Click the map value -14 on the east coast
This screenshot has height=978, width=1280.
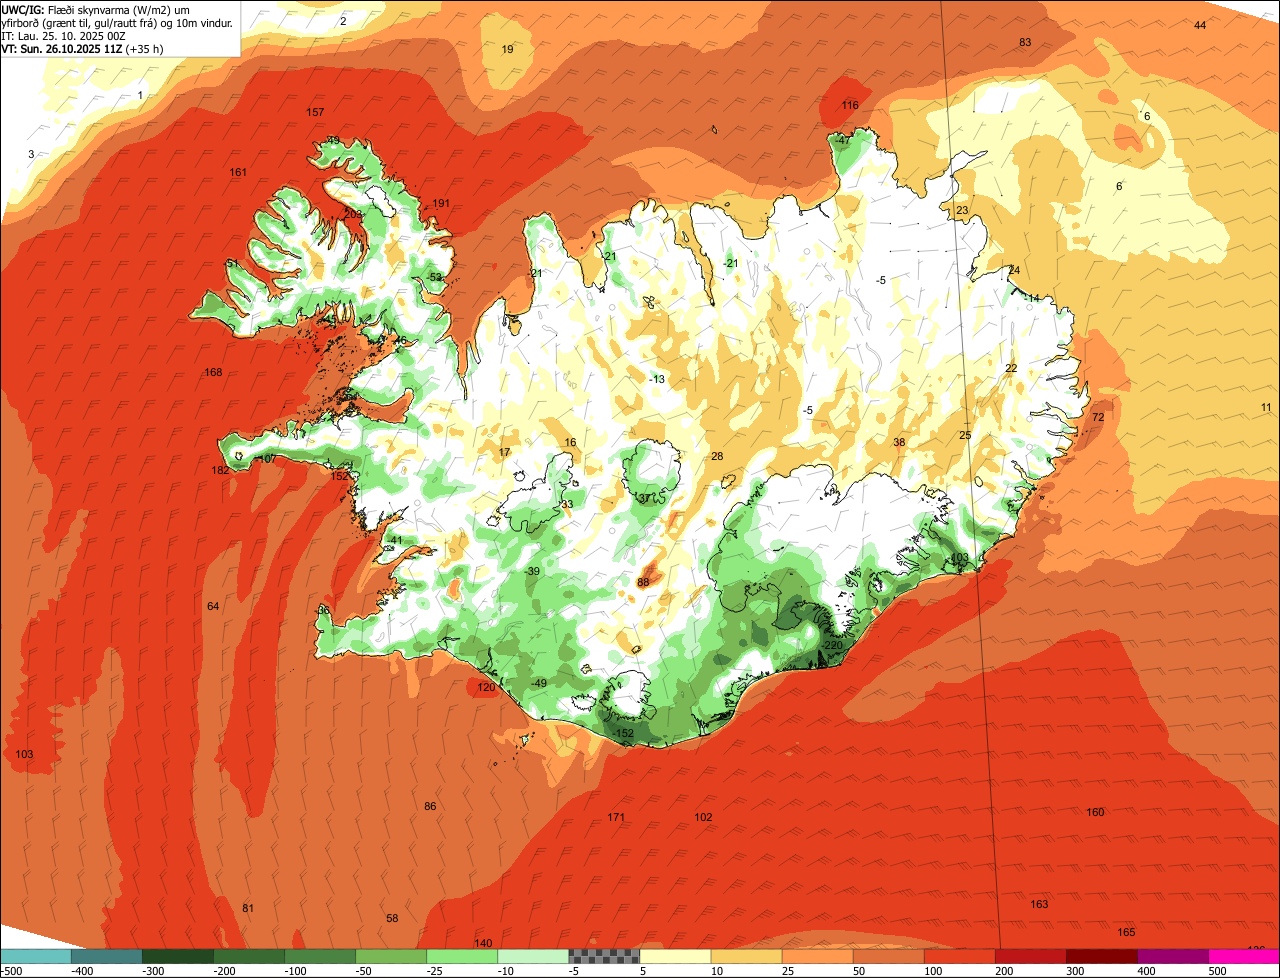(1032, 297)
